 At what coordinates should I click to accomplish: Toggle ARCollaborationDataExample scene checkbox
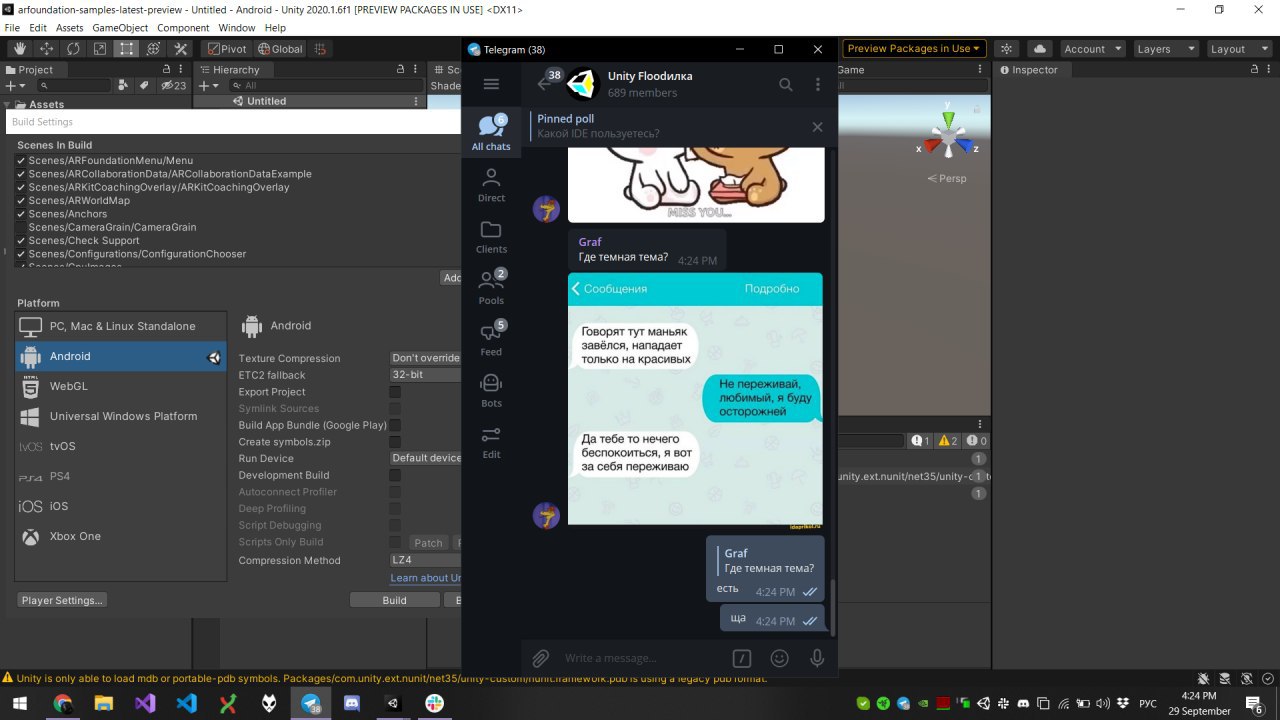[22, 174]
